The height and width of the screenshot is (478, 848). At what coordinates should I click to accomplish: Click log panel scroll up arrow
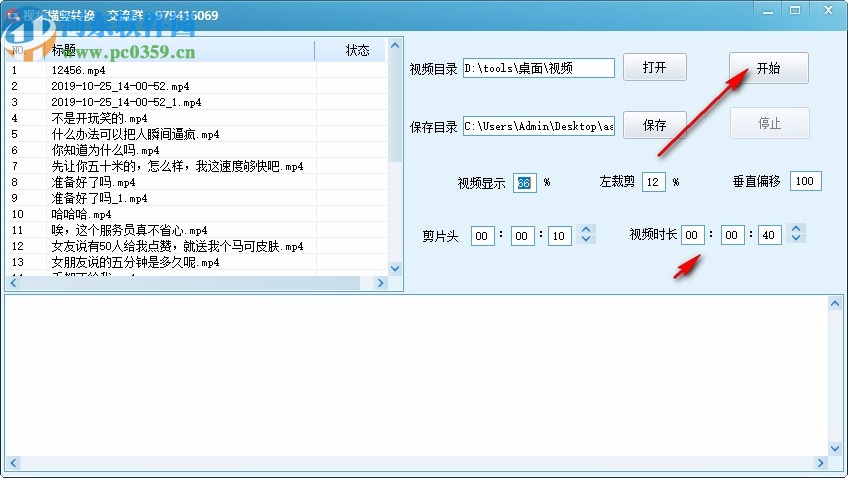tap(835, 303)
